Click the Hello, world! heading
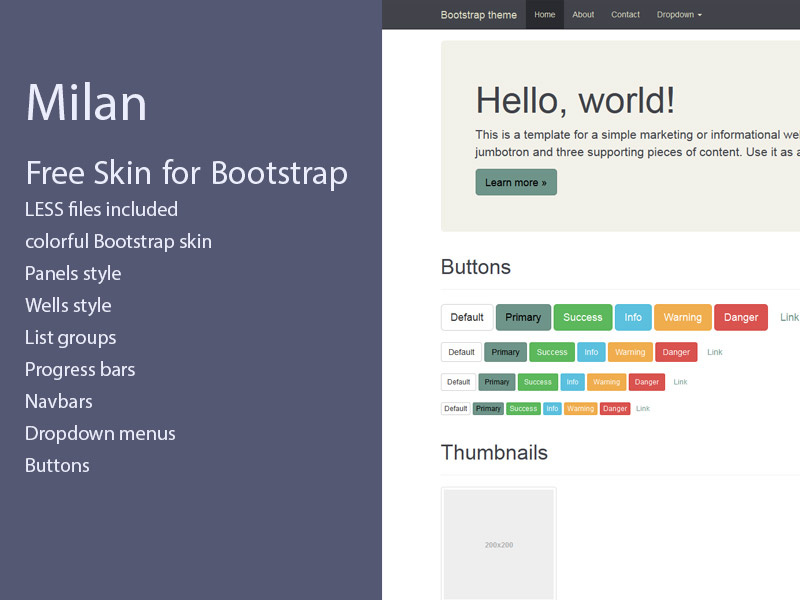The image size is (800, 600). [575, 100]
